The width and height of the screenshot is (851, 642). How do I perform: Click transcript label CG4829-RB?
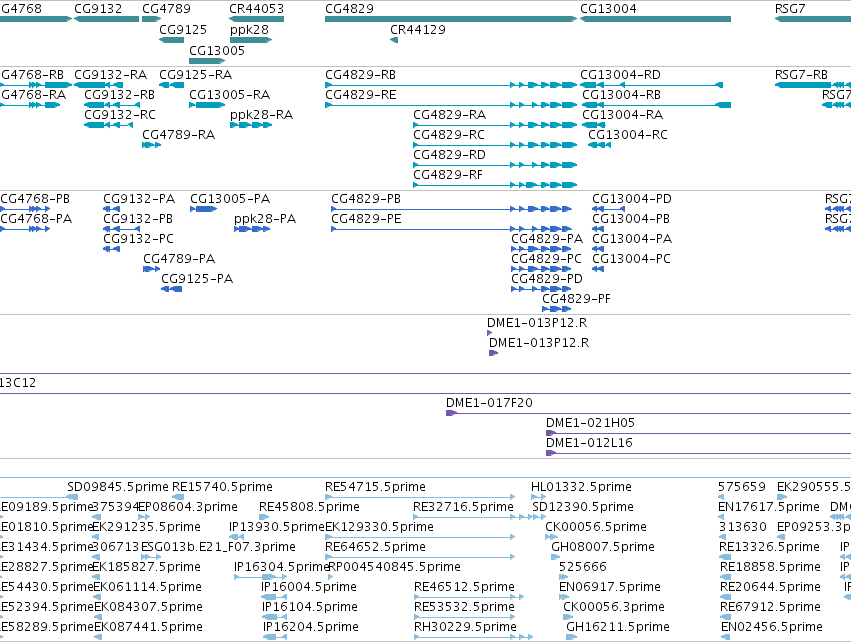point(360,74)
